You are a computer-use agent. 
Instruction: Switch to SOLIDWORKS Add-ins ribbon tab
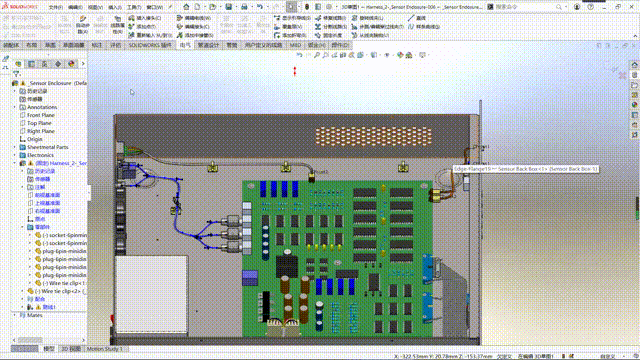[150, 45]
